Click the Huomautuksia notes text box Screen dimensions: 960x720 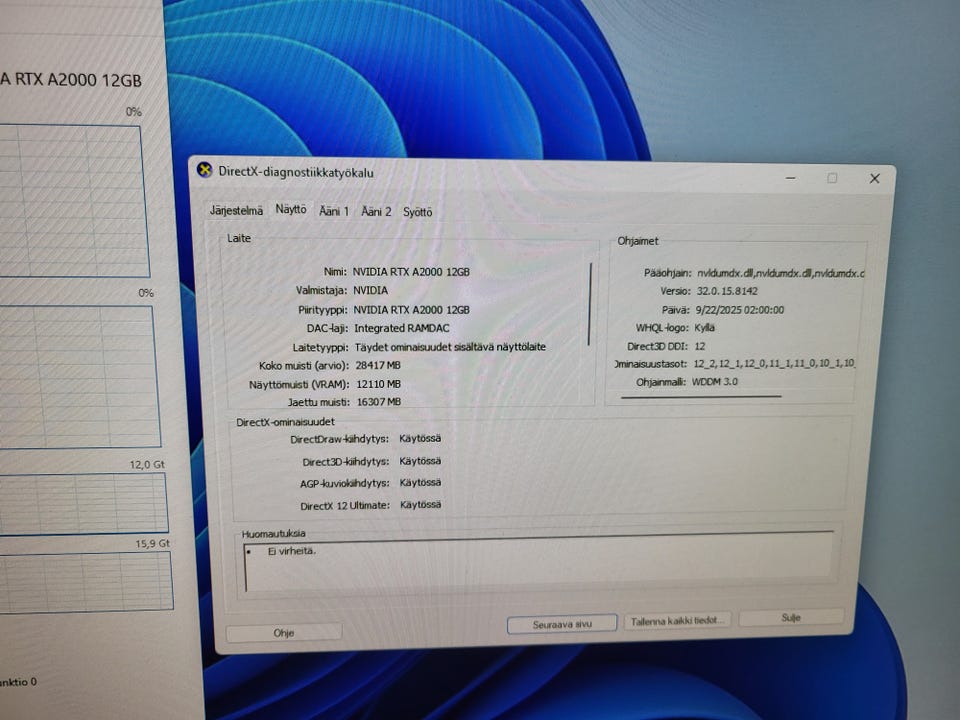539,561
